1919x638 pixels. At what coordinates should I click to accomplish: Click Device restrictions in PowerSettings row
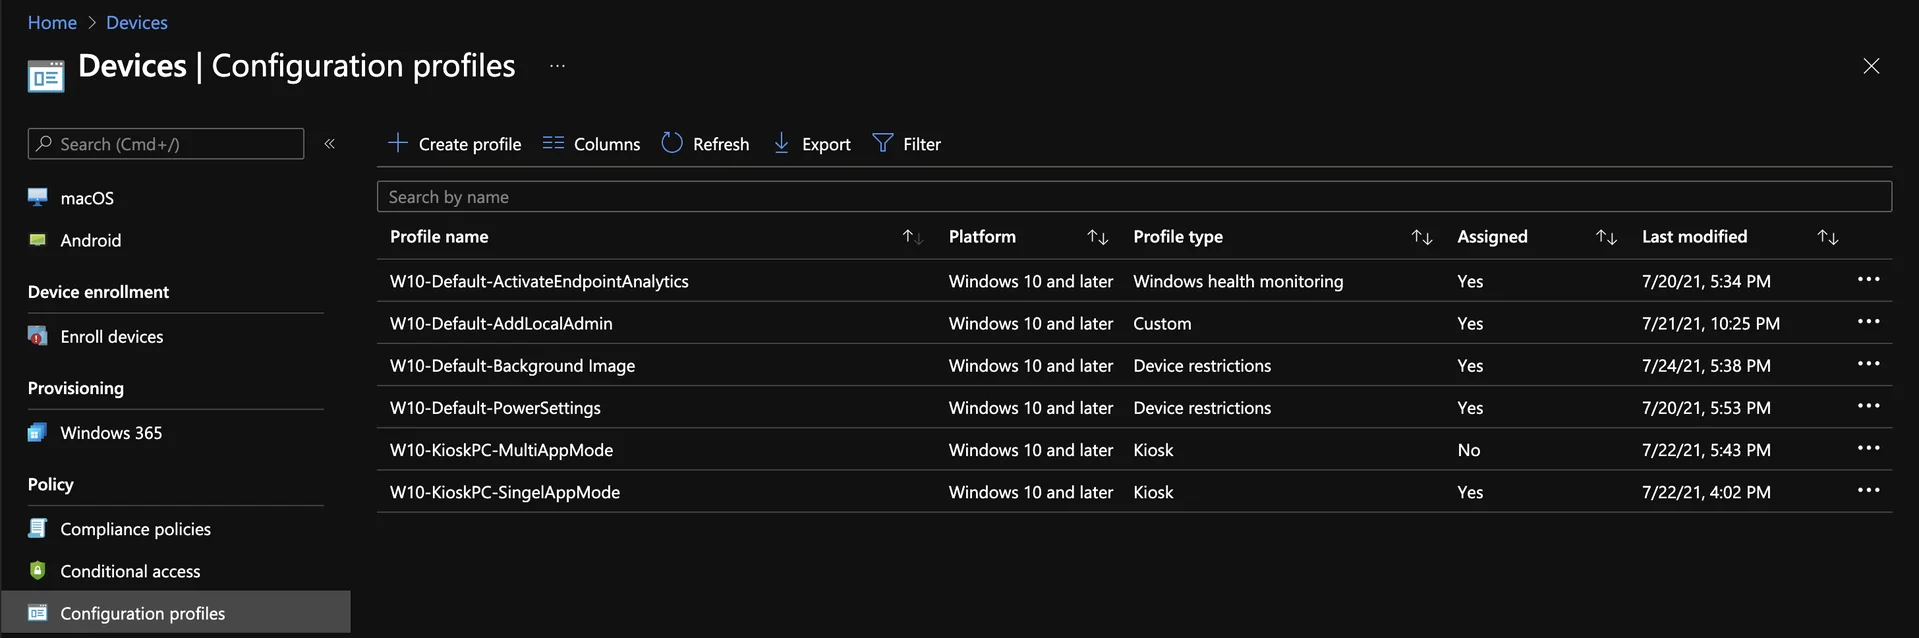click(x=1202, y=408)
